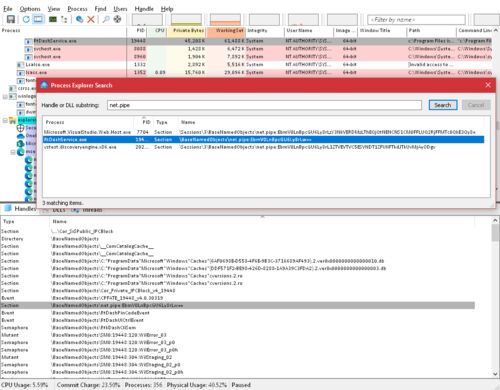Switch to the Handles tab
This screenshot has height=390, width=500.
pos(20,209)
